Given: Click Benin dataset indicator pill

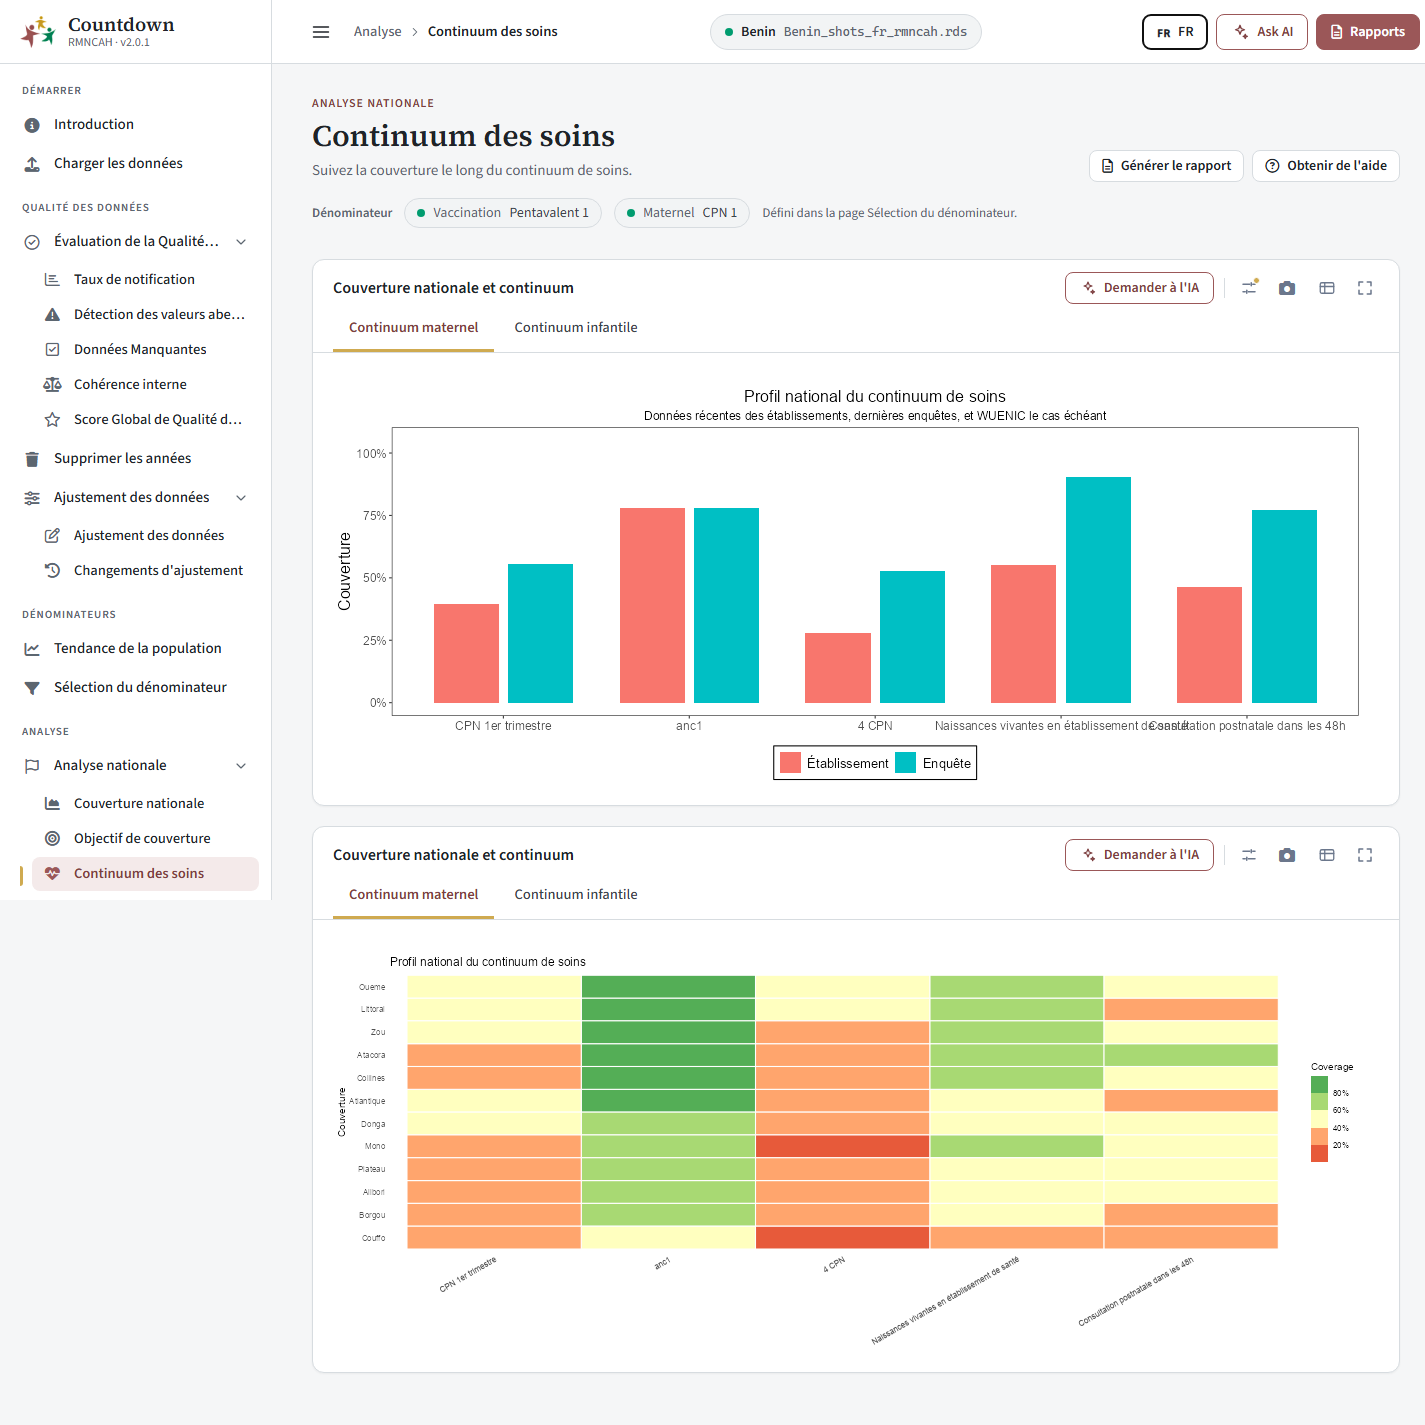Looking at the screenshot, I should click(845, 32).
